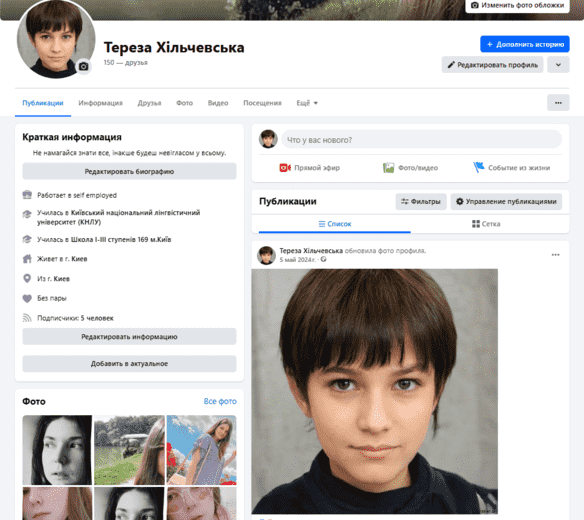Click Управление публикациями gear button
This screenshot has width=584, height=520.
coord(506,202)
